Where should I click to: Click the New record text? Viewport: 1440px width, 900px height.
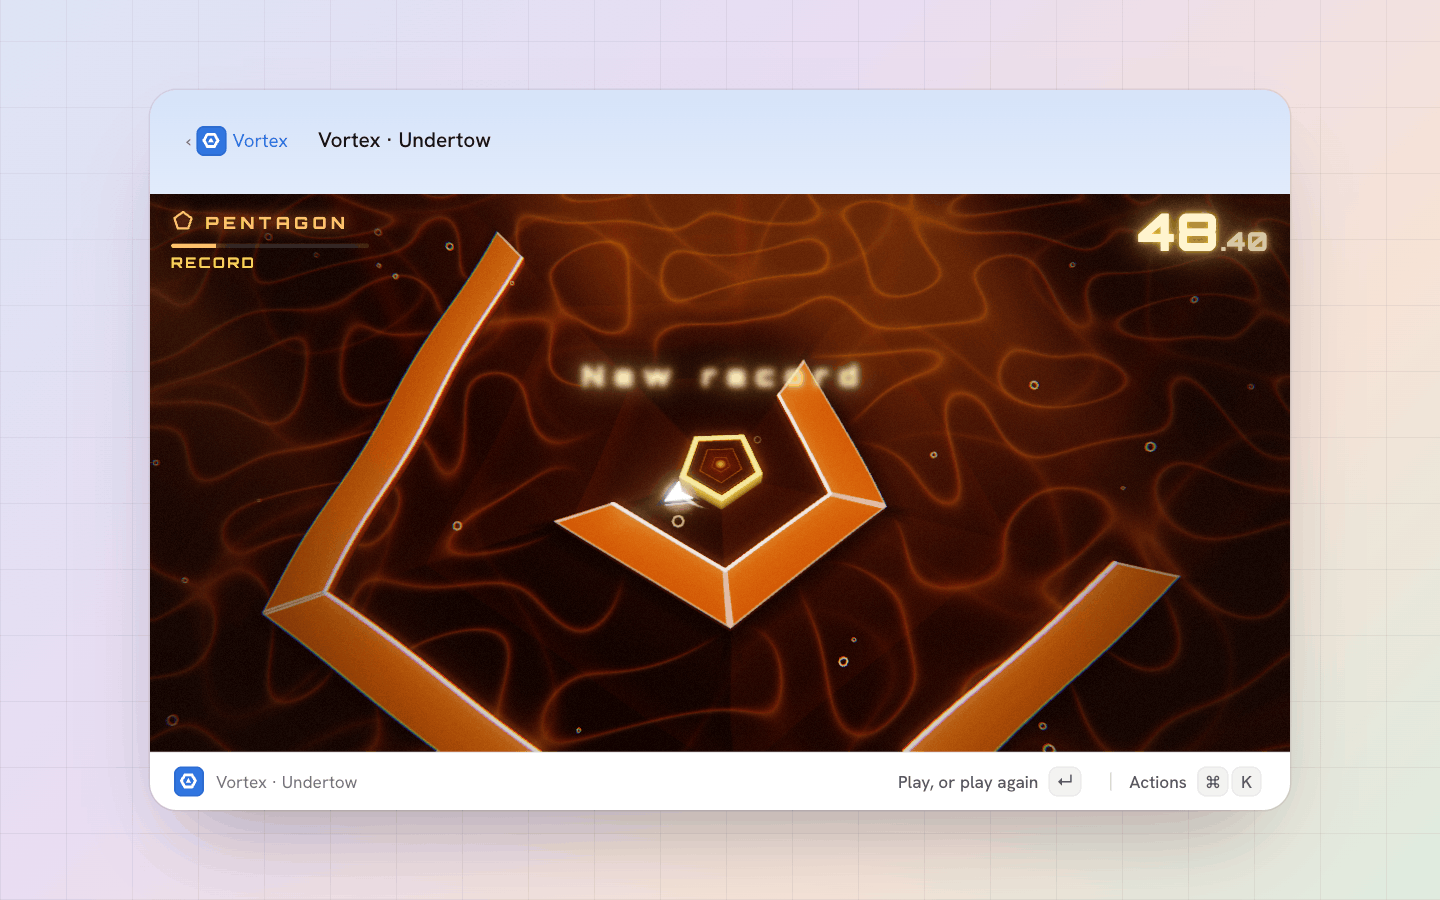pos(720,376)
